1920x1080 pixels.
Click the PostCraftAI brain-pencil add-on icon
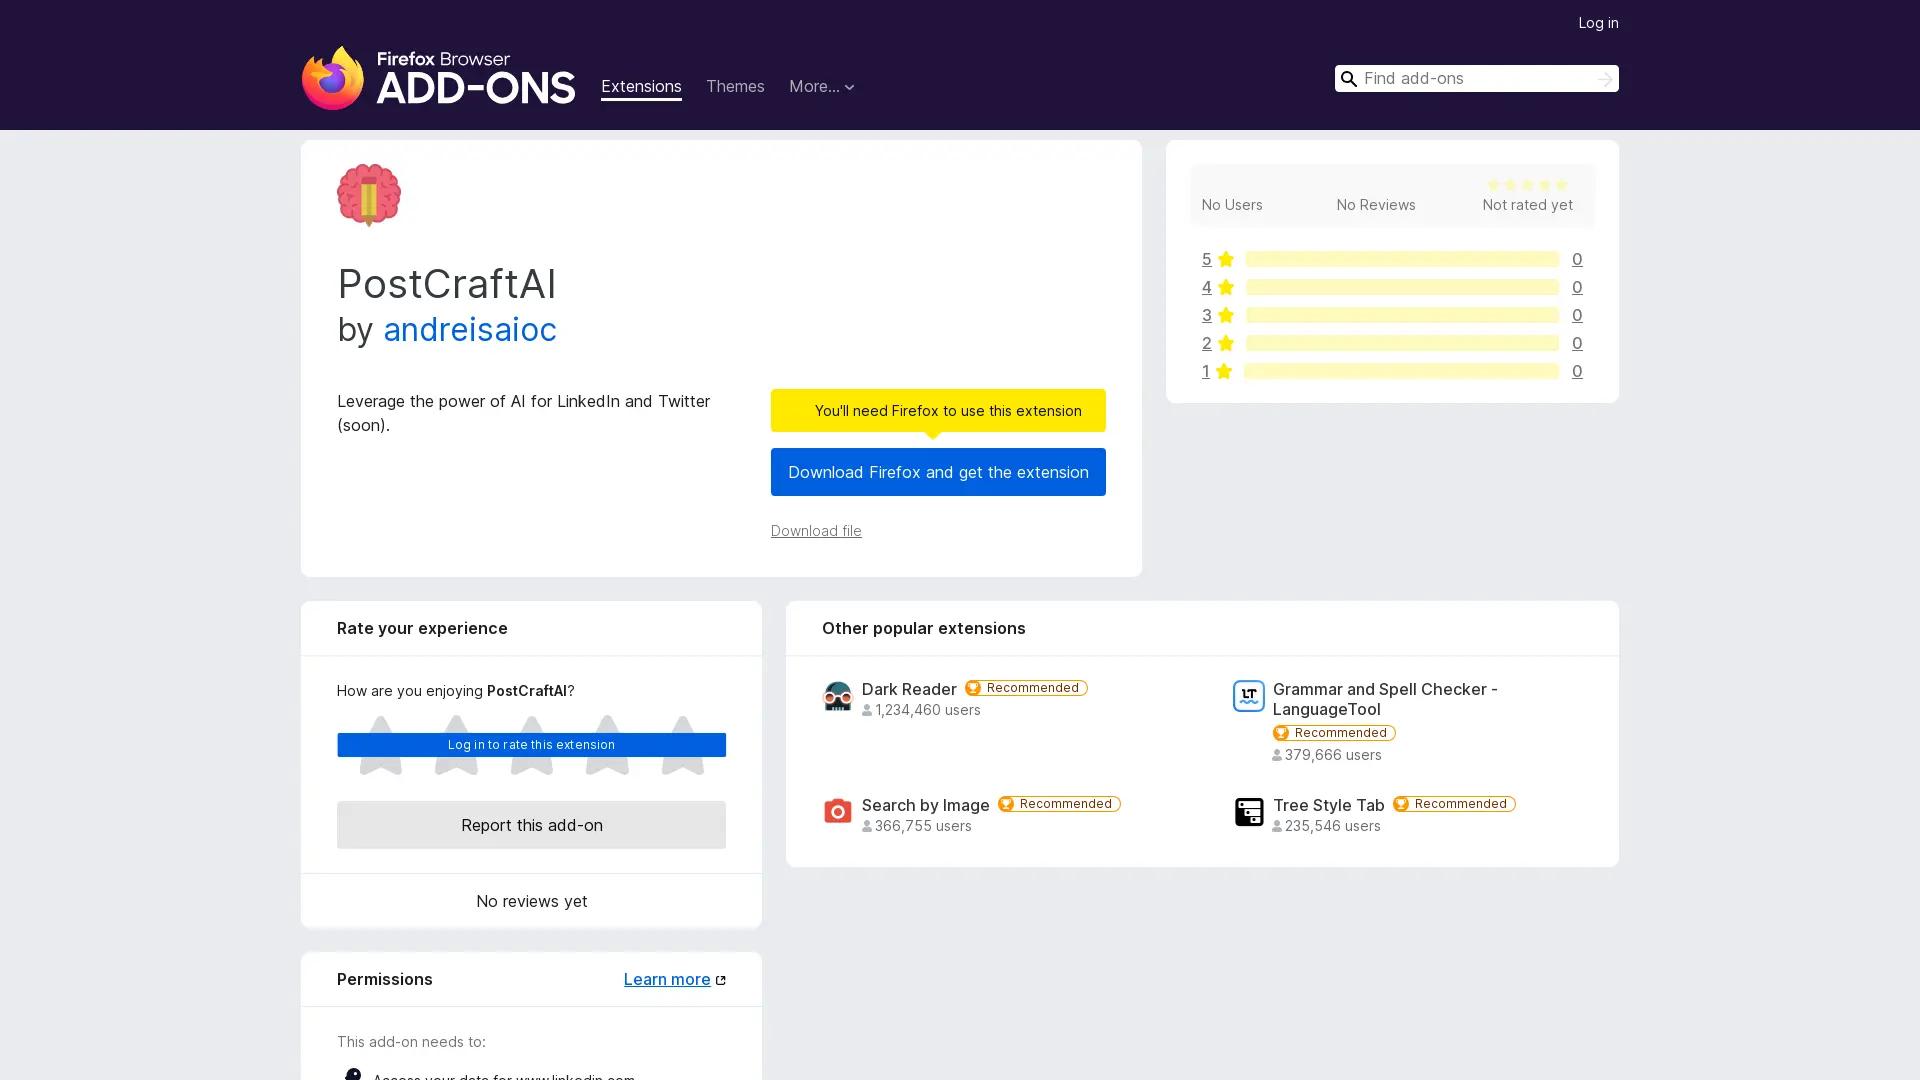point(368,195)
